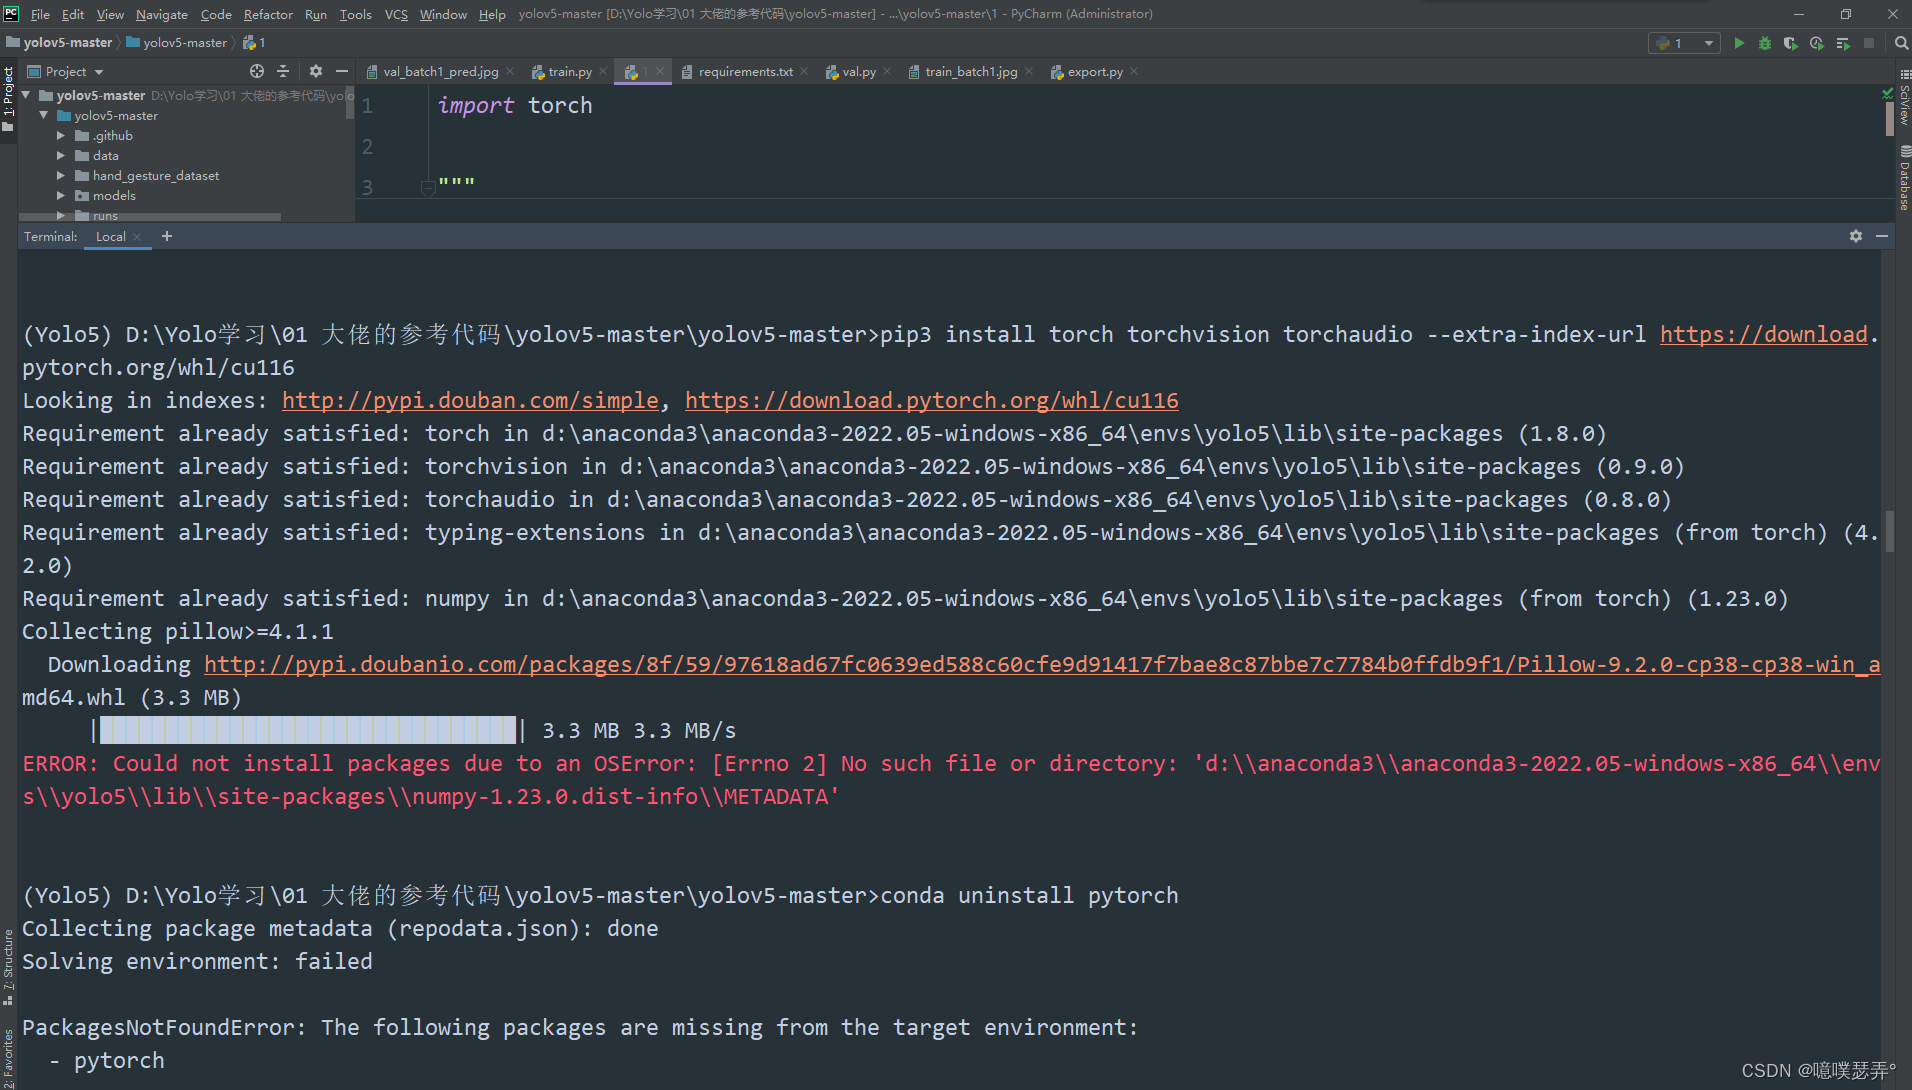Click the Project tree horizontal scrollbar
This screenshot has width=1912, height=1090.
point(150,216)
